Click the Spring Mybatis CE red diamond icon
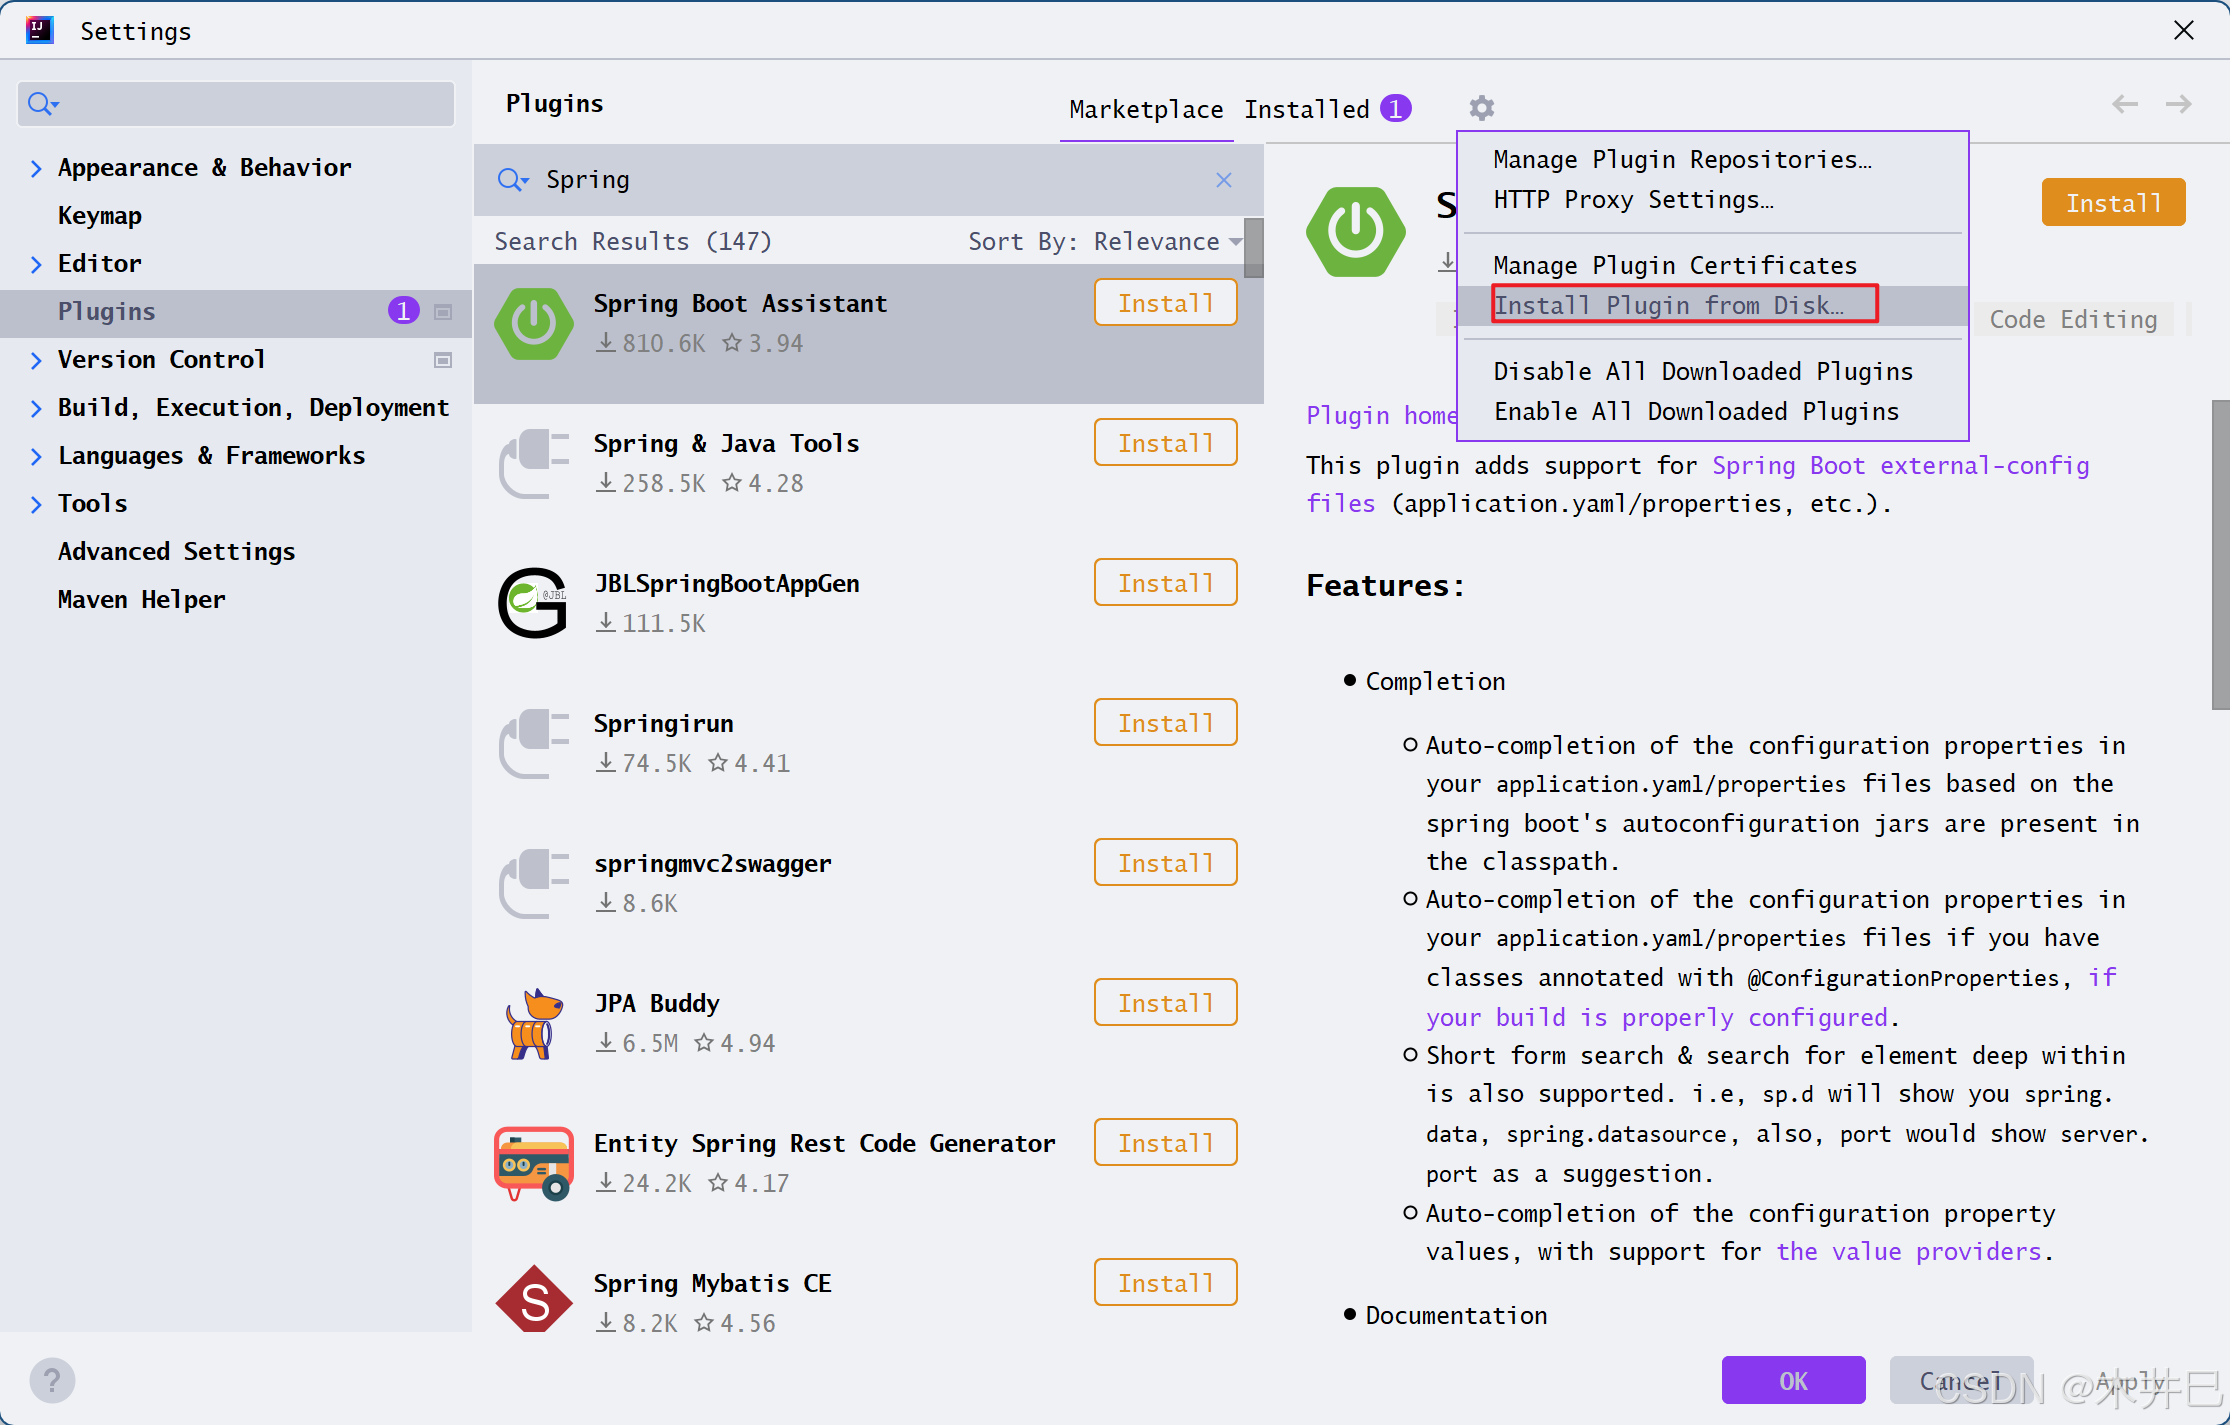 [x=534, y=1301]
